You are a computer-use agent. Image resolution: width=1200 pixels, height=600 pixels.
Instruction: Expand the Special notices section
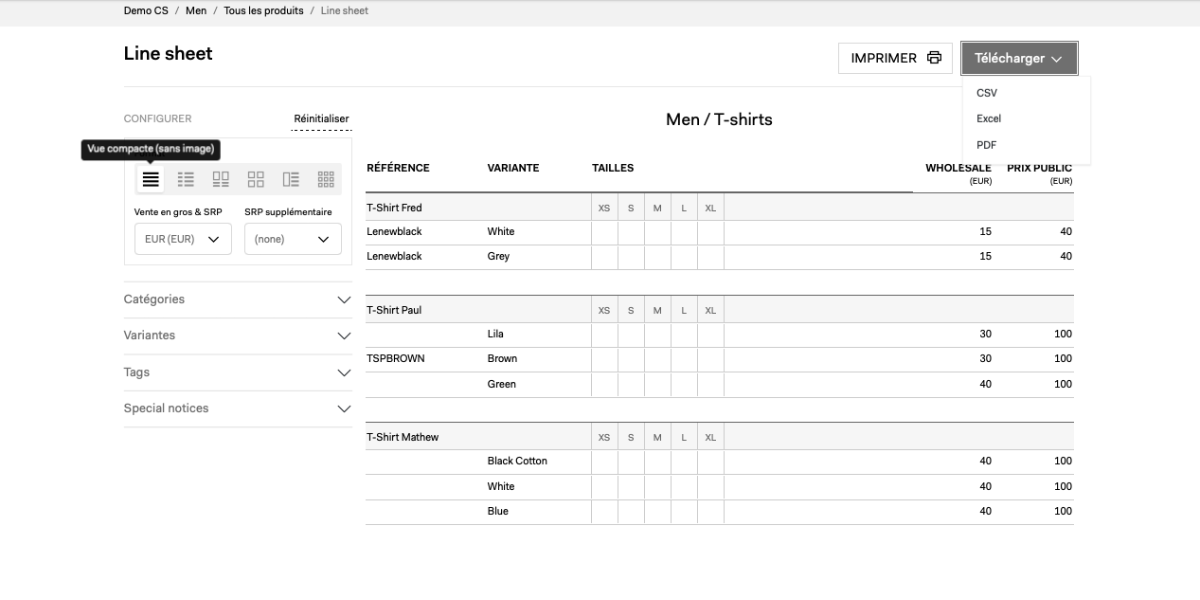pos(237,408)
